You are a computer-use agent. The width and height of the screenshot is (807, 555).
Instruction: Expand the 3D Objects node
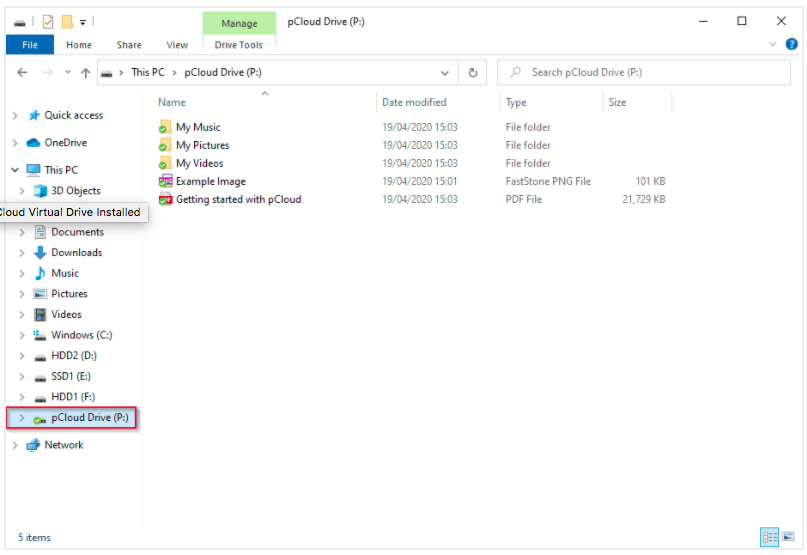point(22,191)
